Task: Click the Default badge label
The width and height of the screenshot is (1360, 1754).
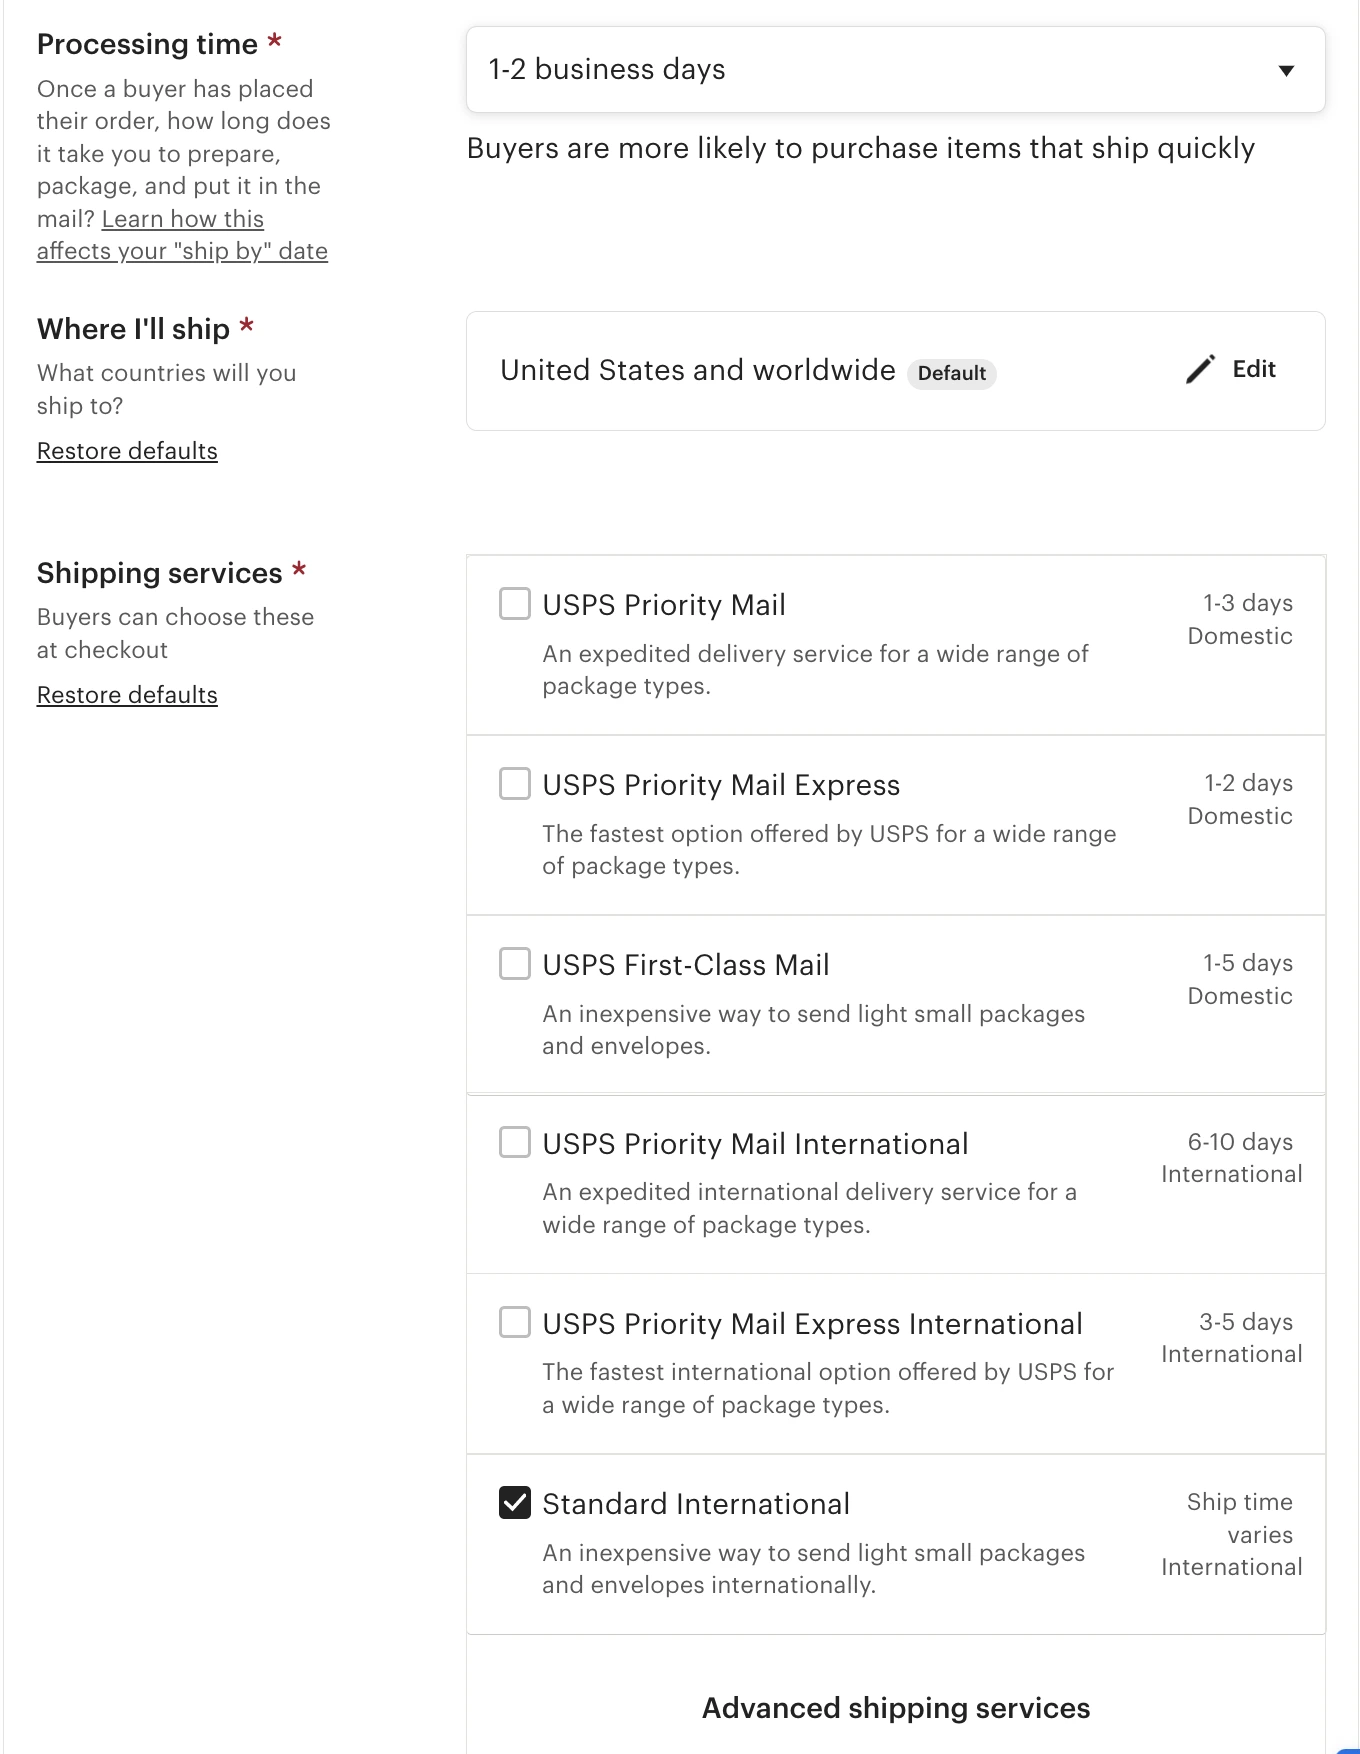Action: 951,374
